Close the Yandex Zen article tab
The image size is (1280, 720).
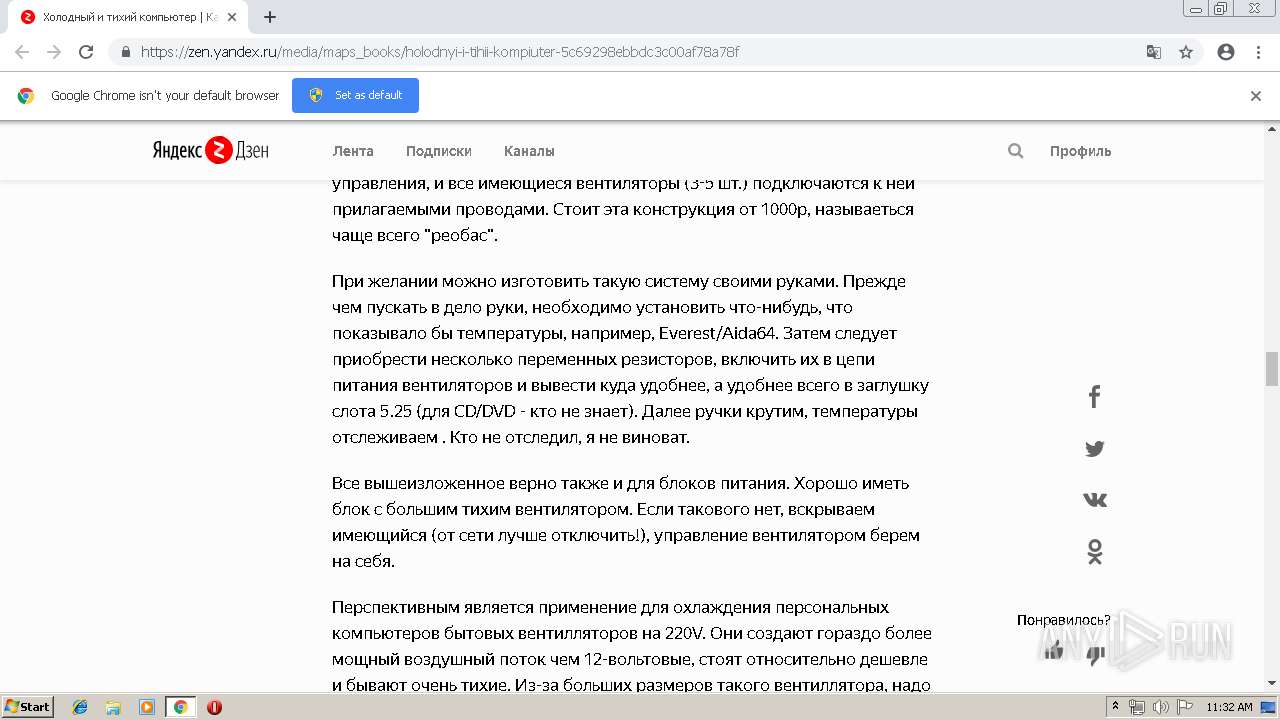pyautogui.click(x=232, y=17)
